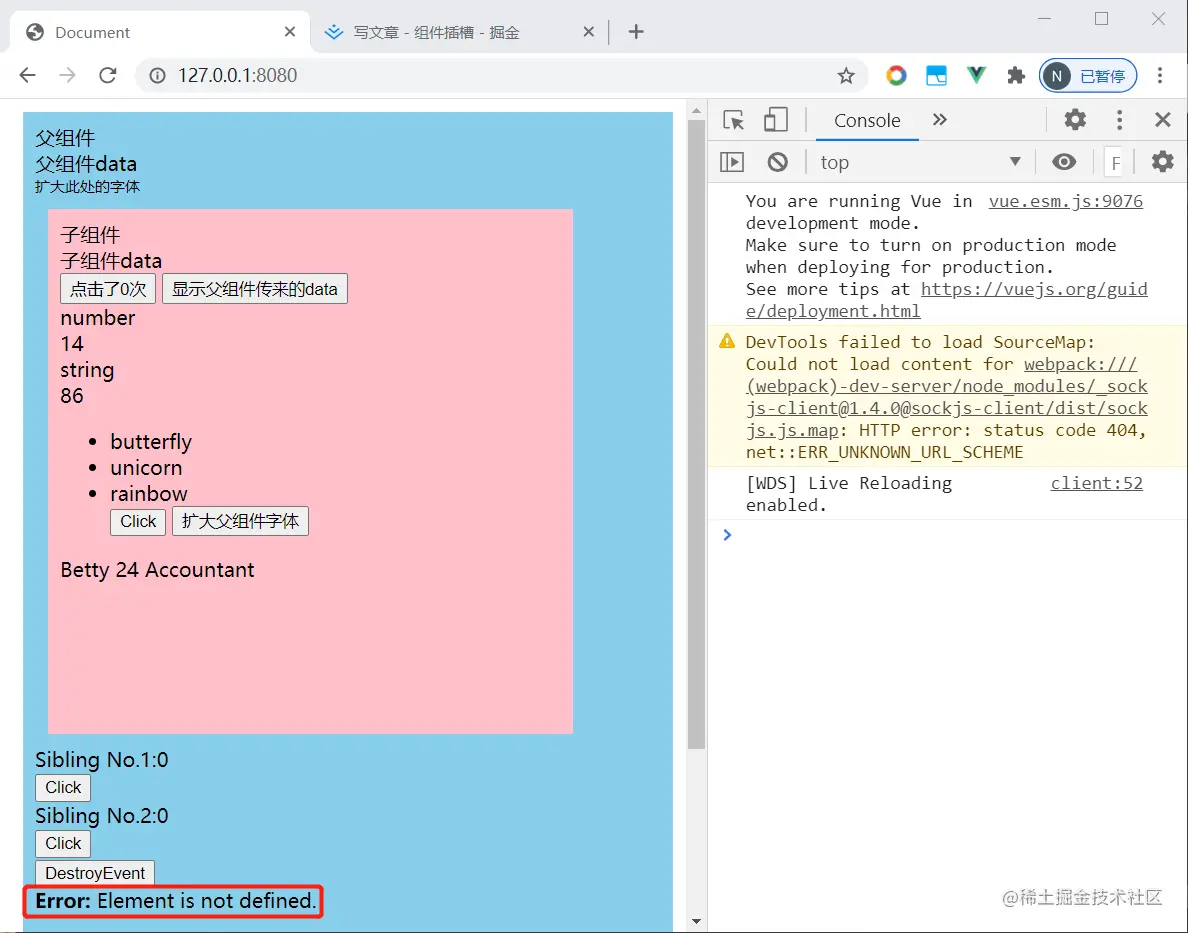Screen dimensions: 1188x933
Task: Select the Betty 24 Accountant text
Action: (x=158, y=570)
